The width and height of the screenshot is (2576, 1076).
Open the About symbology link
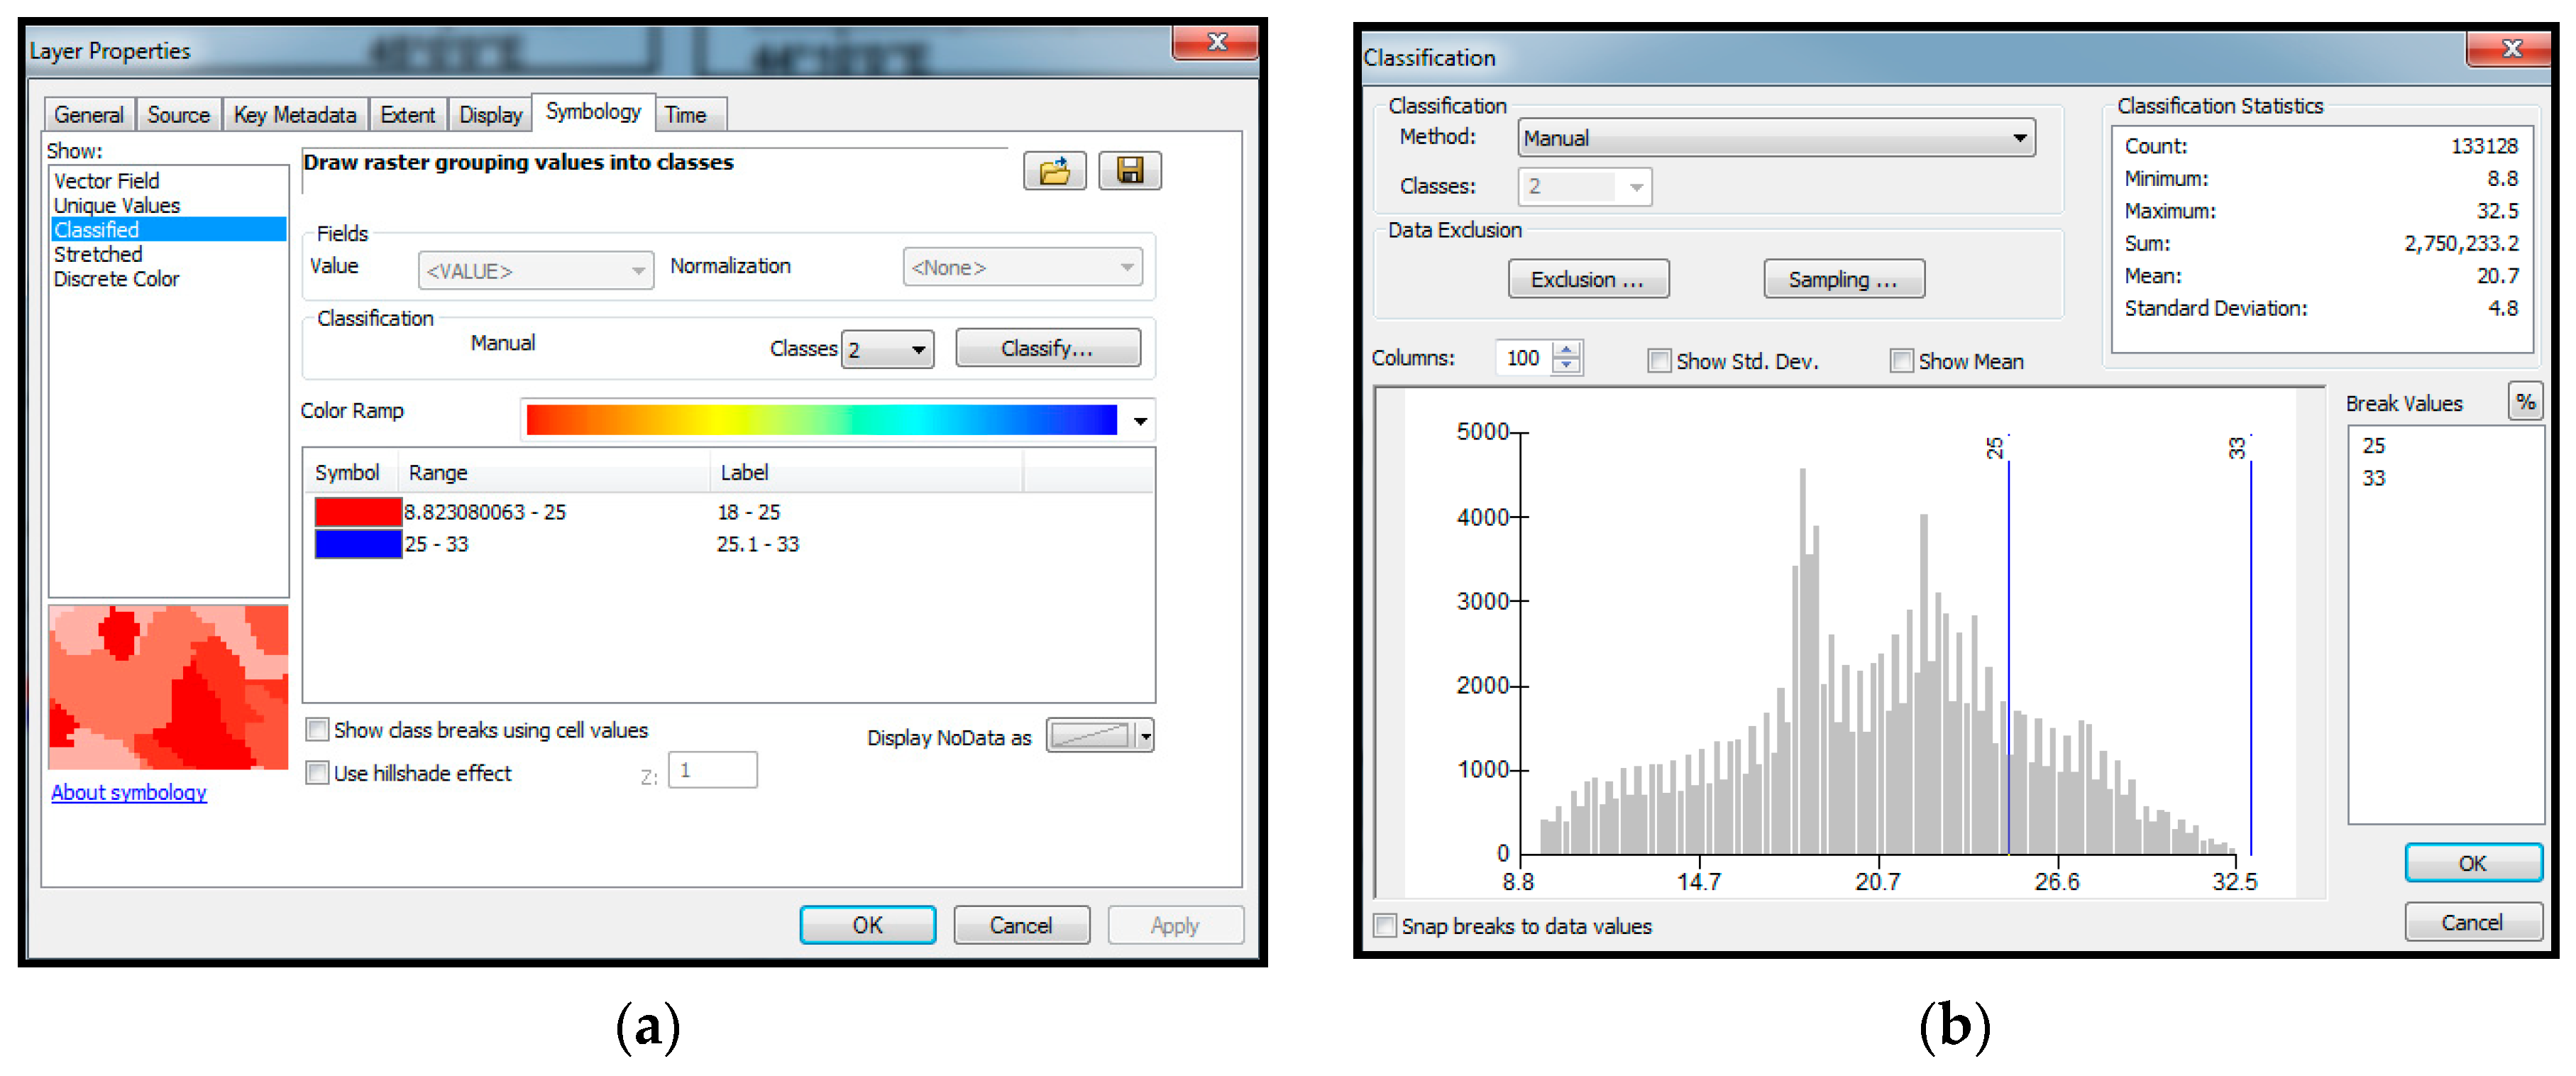coord(129,792)
